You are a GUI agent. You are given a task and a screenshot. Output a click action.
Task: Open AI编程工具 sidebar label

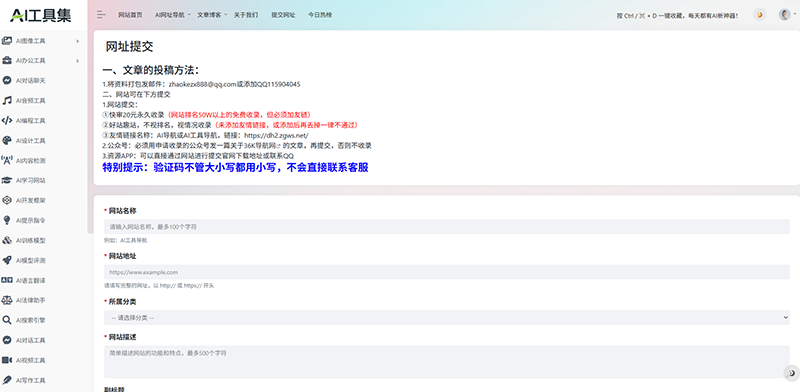[31, 120]
